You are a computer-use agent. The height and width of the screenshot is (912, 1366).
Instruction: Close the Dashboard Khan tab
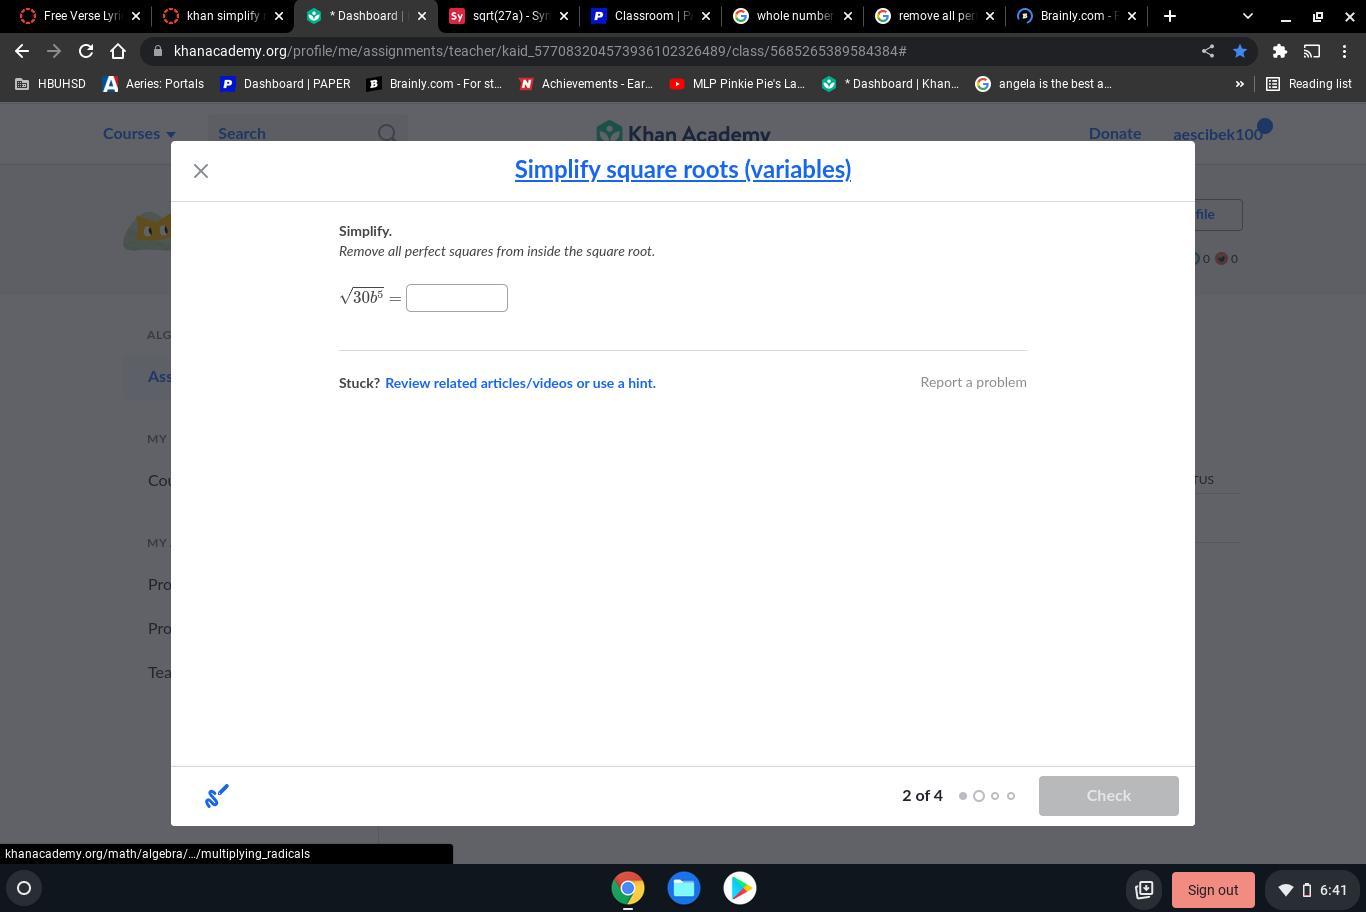(421, 16)
